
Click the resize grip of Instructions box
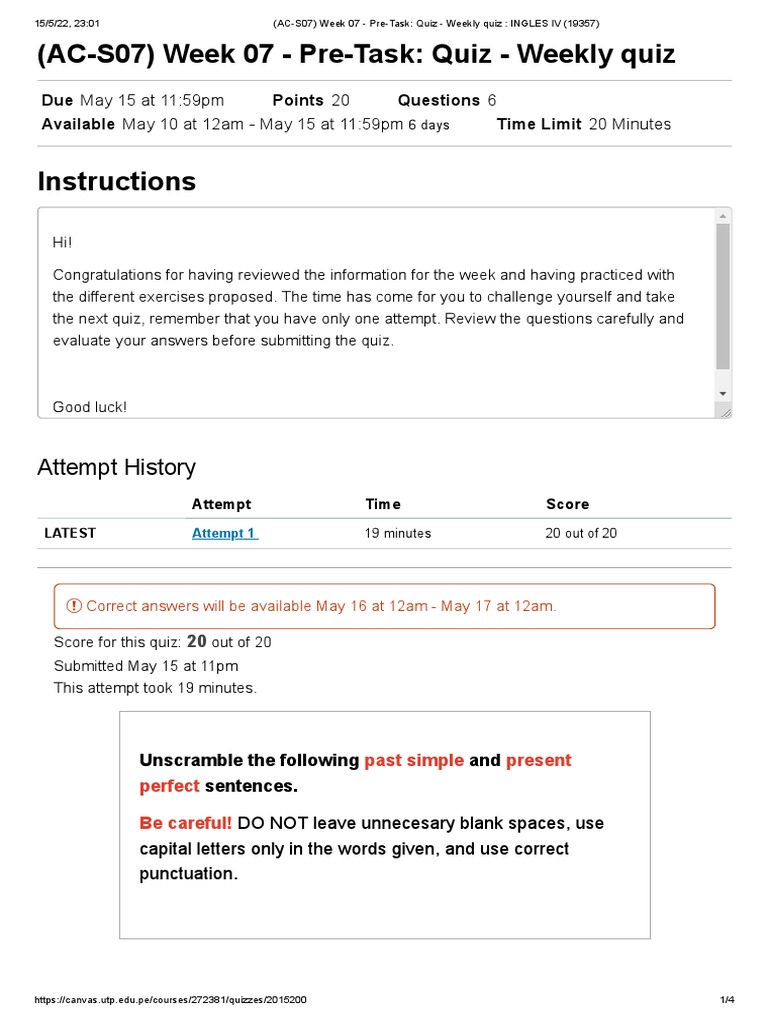[726, 412]
